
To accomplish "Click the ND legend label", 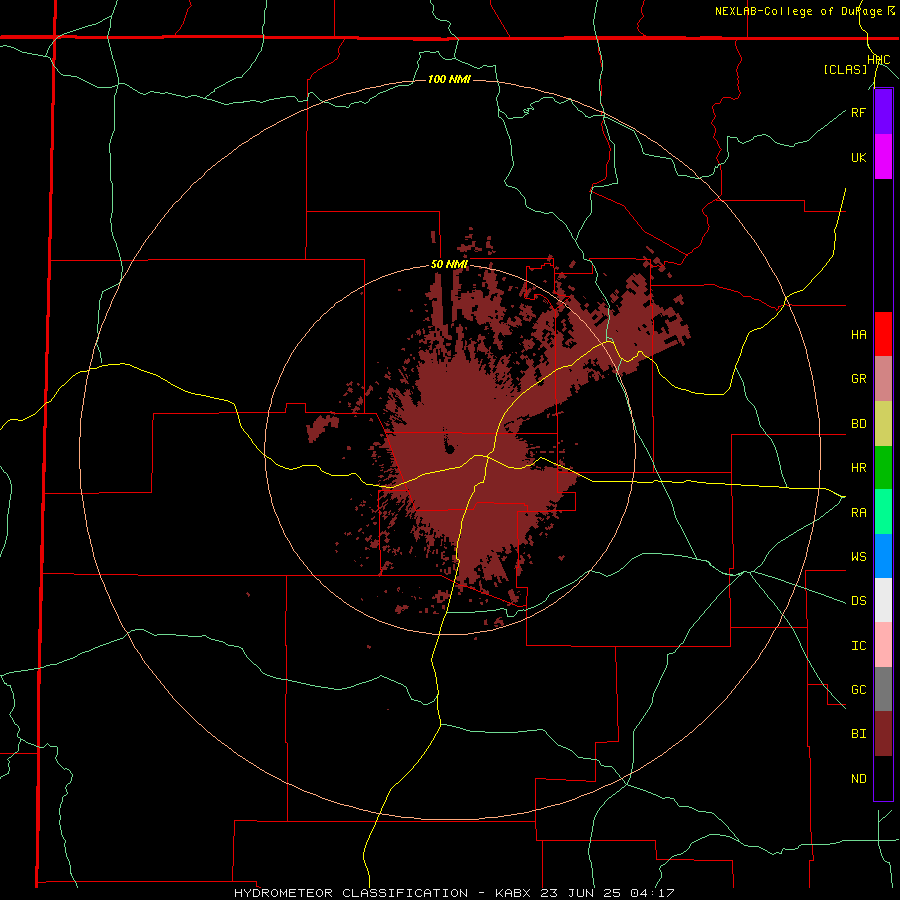I will [x=858, y=779].
